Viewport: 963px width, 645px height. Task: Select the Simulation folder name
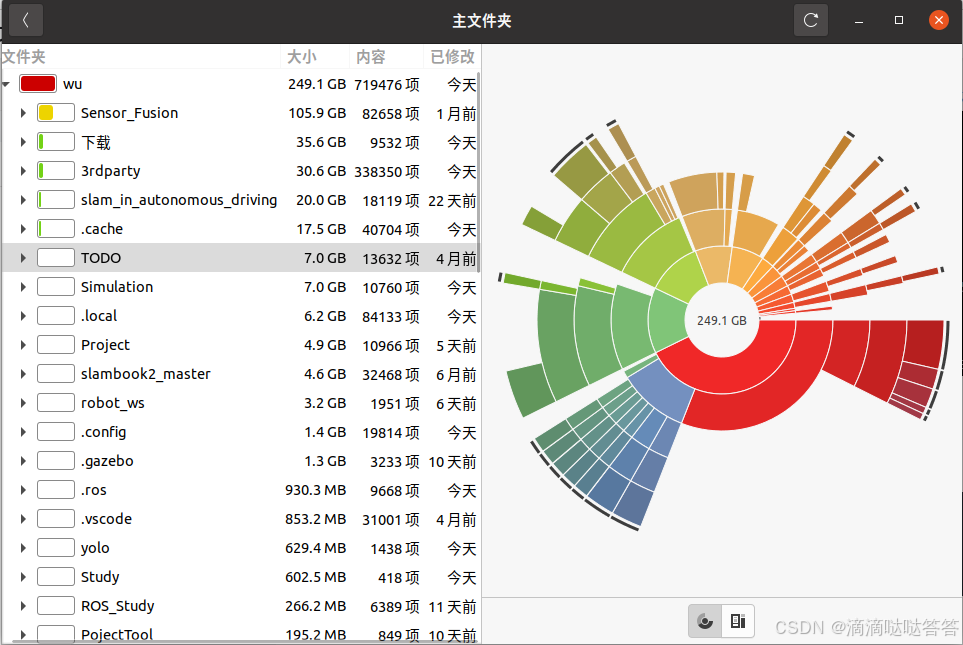click(117, 287)
